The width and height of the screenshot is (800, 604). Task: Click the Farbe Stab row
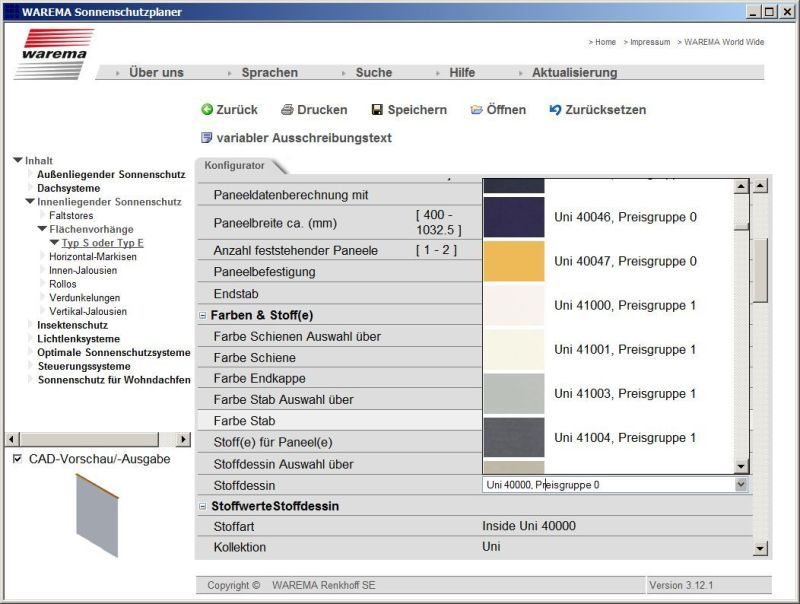coord(339,420)
